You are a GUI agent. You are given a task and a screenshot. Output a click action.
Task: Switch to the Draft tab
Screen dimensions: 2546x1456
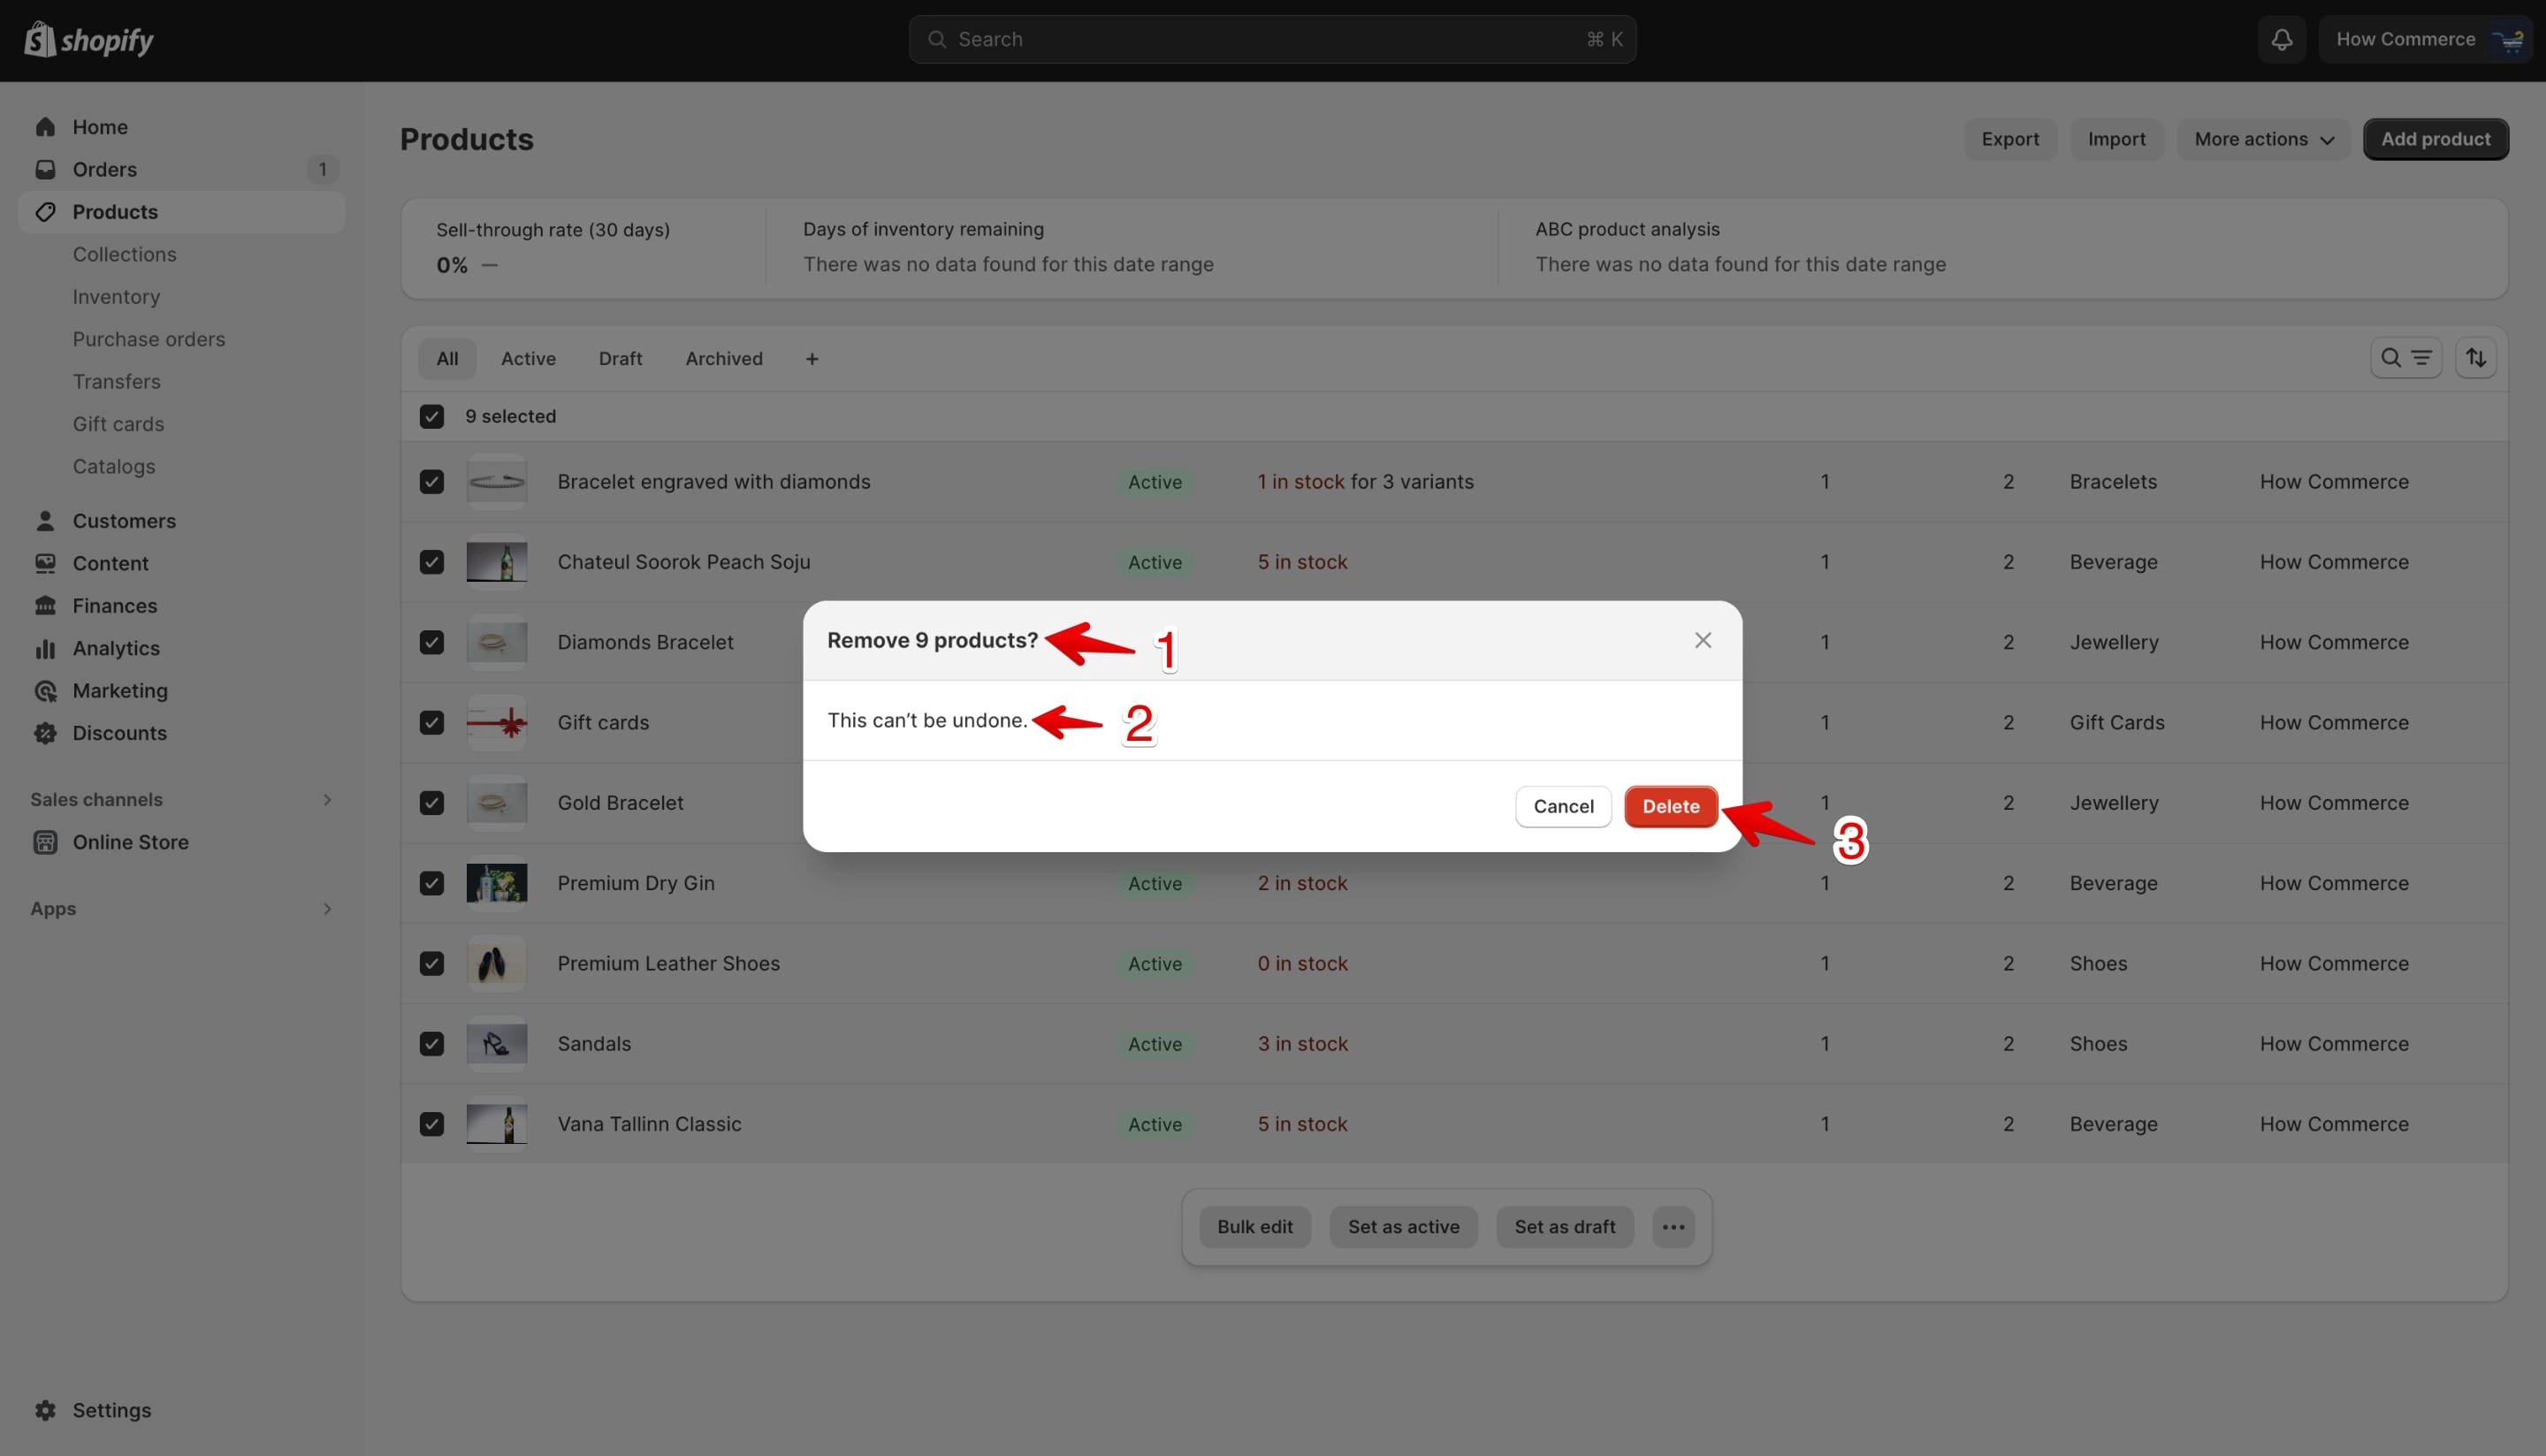pos(620,359)
